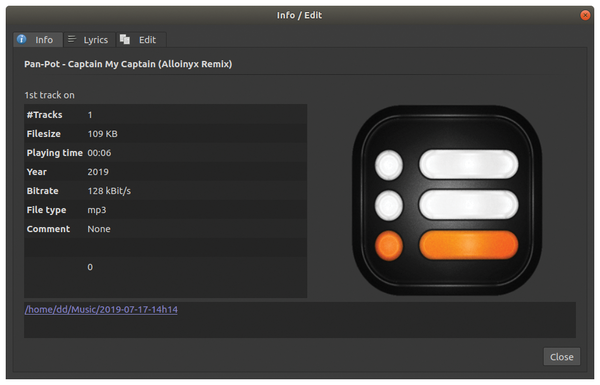This screenshot has width=600, height=385.
Task: Select the File type label
Action: point(46,210)
